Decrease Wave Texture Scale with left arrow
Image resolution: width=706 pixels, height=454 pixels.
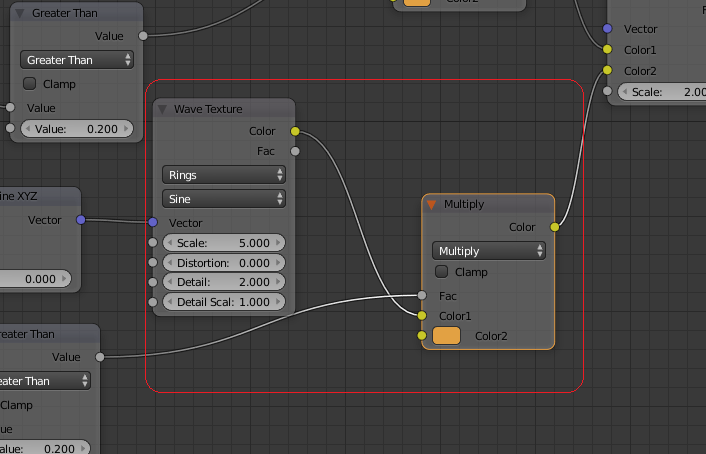(170, 243)
